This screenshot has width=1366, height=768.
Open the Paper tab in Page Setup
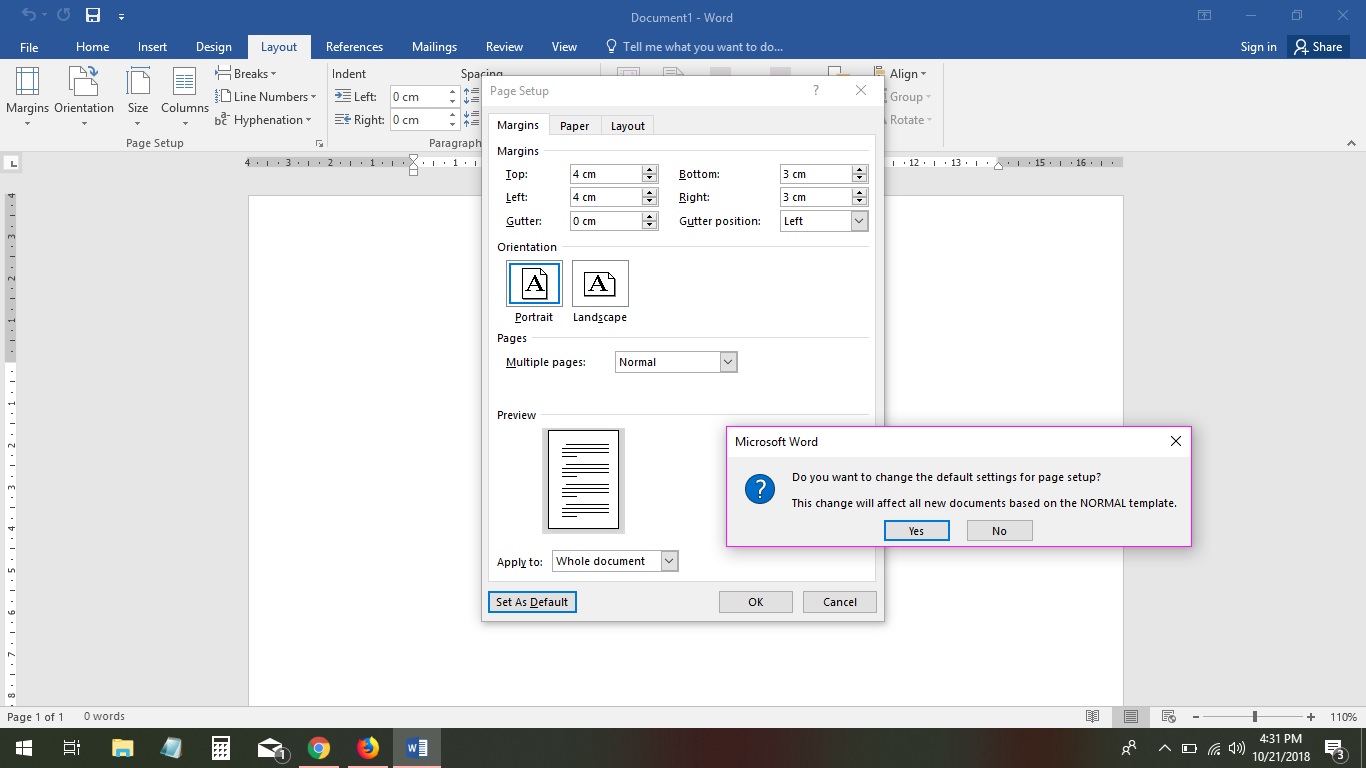(574, 126)
